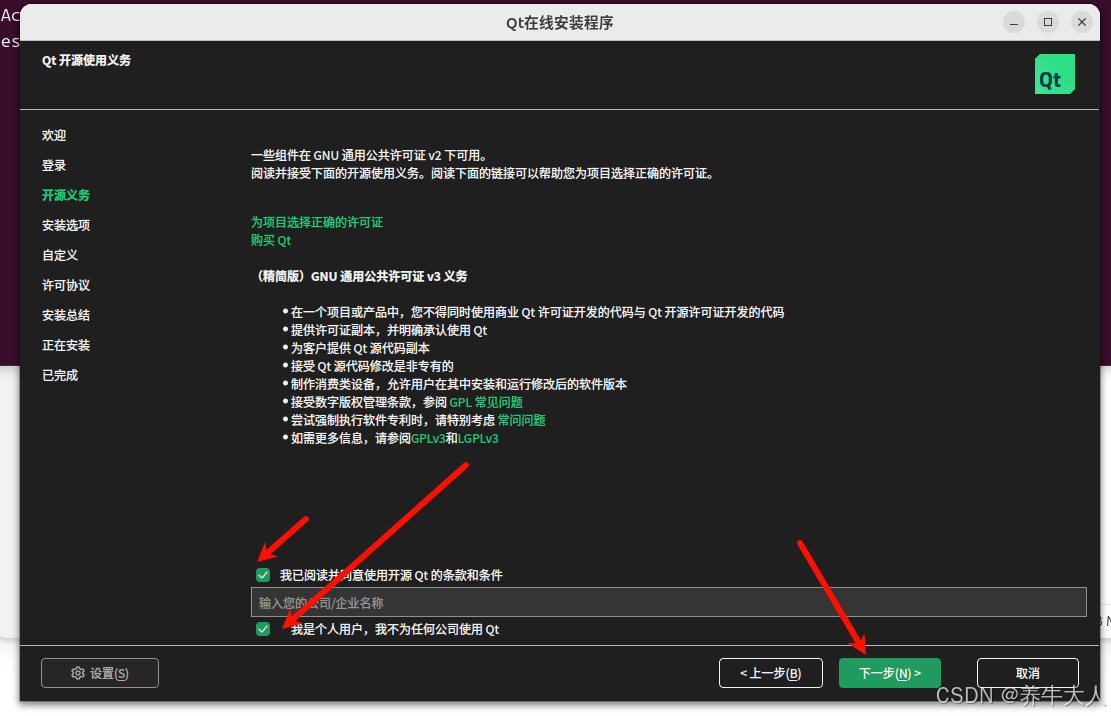
Task: Open the 设置(S) settings
Action: tap(100, 673)
